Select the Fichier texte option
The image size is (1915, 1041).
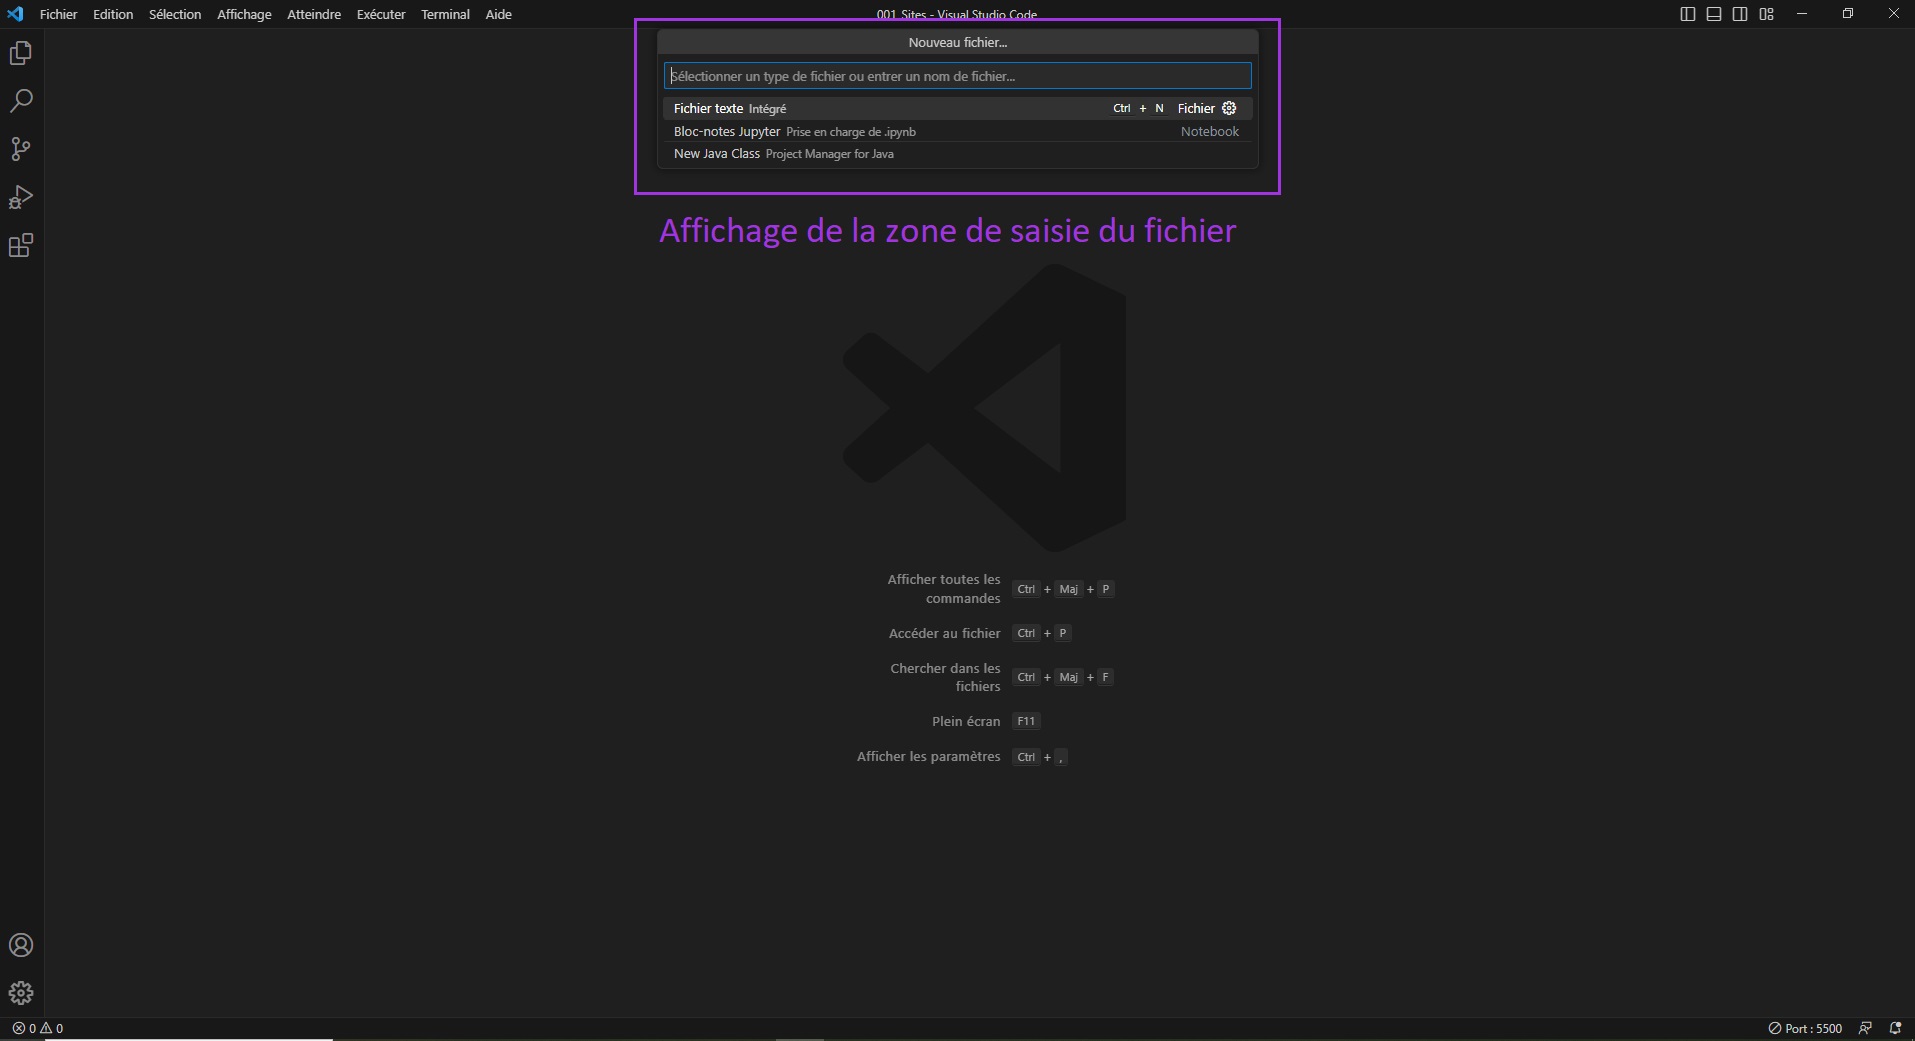[709, 108]
